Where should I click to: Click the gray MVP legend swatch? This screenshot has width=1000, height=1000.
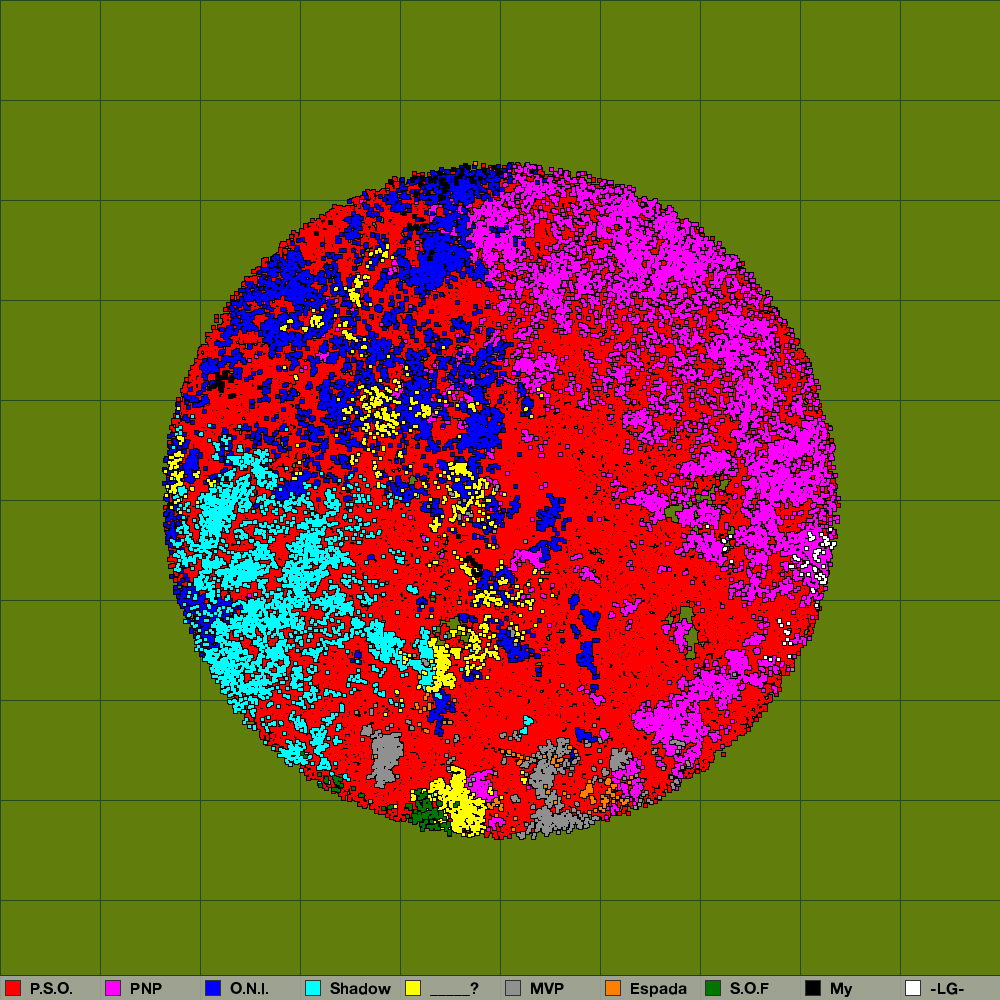513,988
